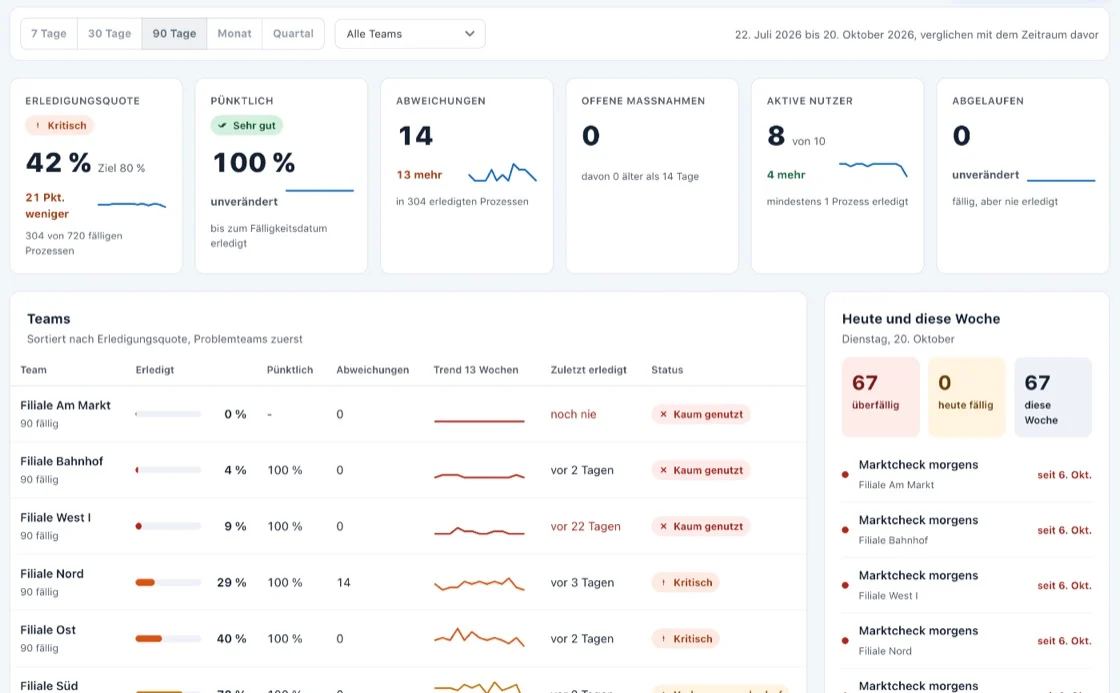Open the Filiale West I team row
This screenshot has width=1120, height=693.
pos(409,527)
